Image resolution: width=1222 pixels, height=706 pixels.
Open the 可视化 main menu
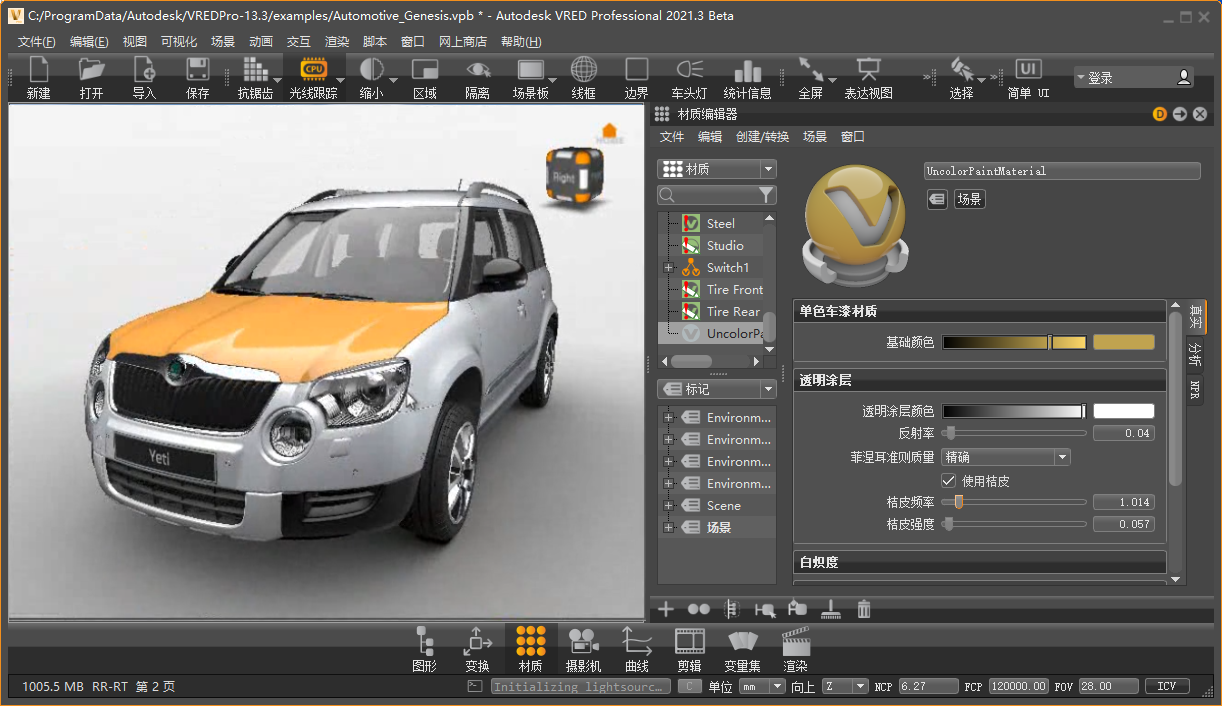tap(179, 41)
